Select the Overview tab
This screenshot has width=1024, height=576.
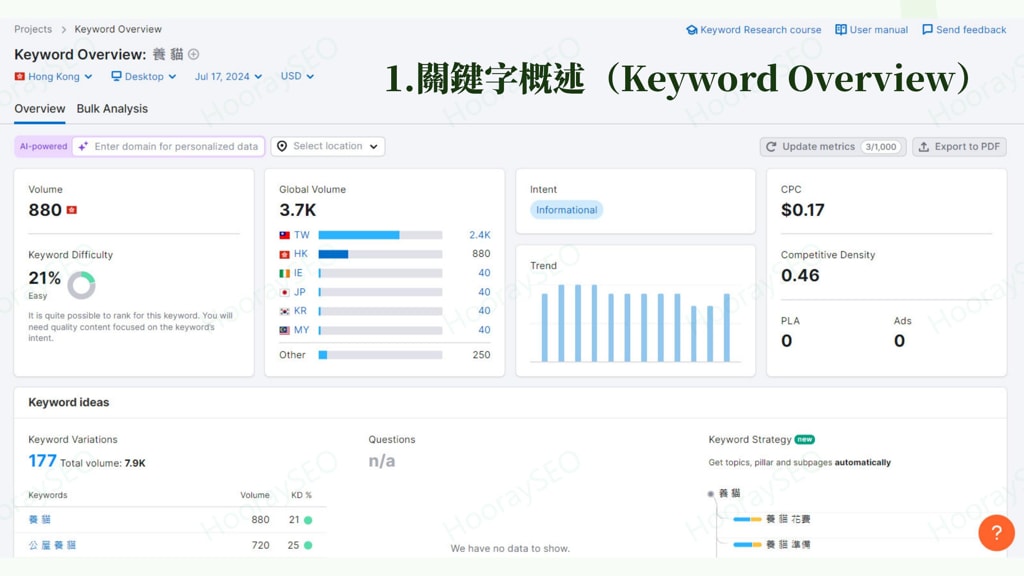(x=39, y=108)
